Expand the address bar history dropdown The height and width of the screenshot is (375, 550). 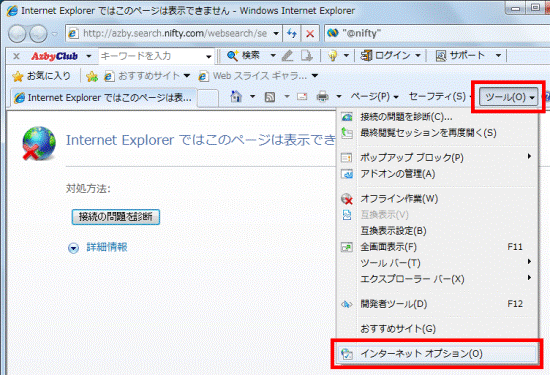(x=276, y=34)
